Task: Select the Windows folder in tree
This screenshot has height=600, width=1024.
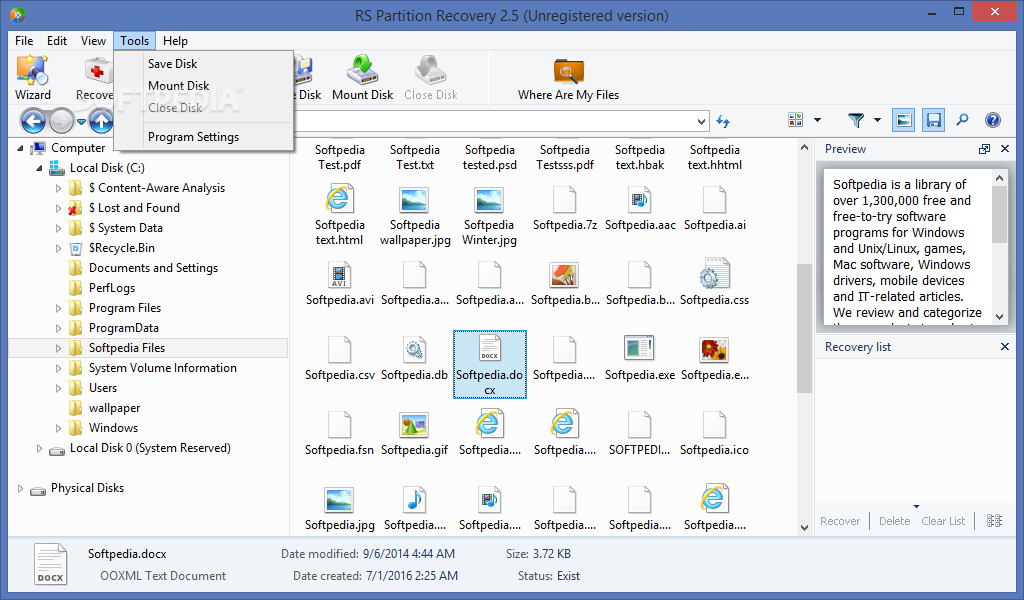Action: pos(113,428)
